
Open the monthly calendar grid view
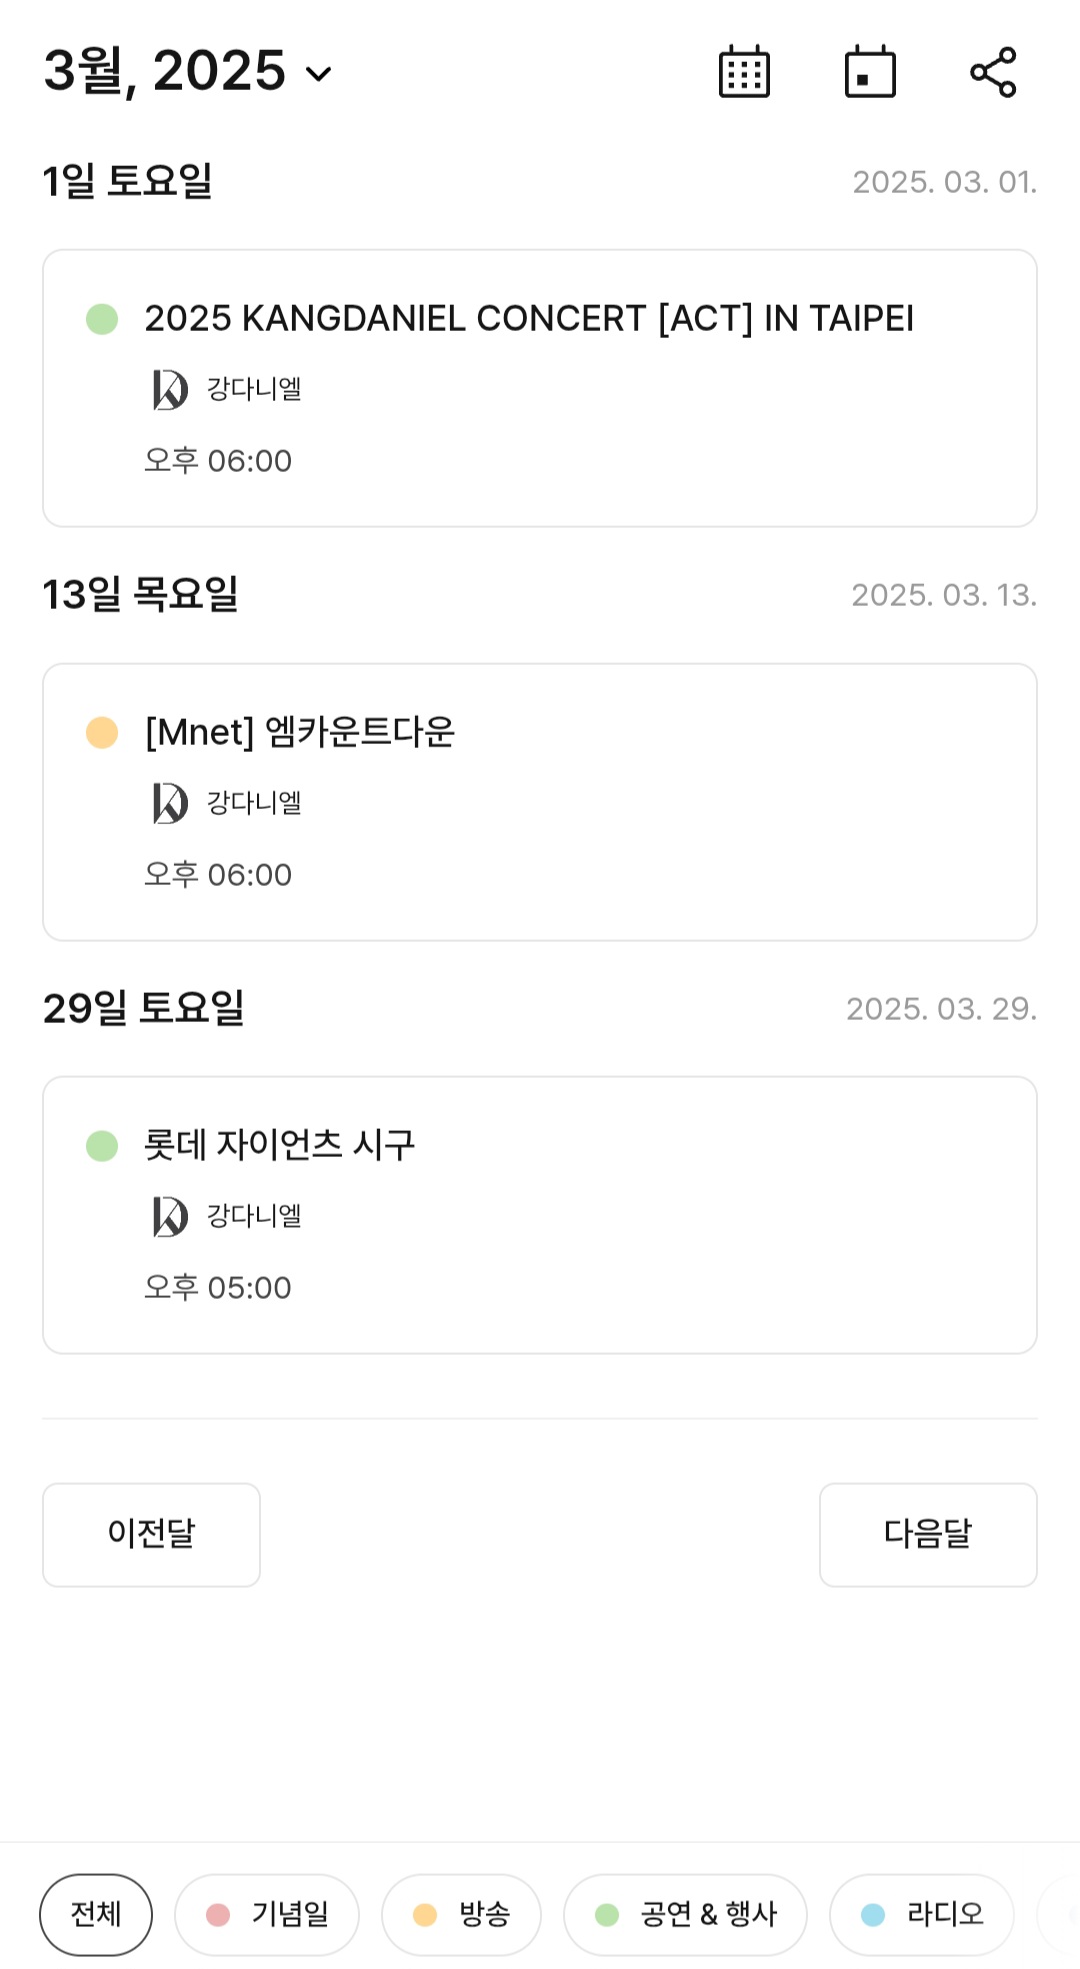[744, 72]
